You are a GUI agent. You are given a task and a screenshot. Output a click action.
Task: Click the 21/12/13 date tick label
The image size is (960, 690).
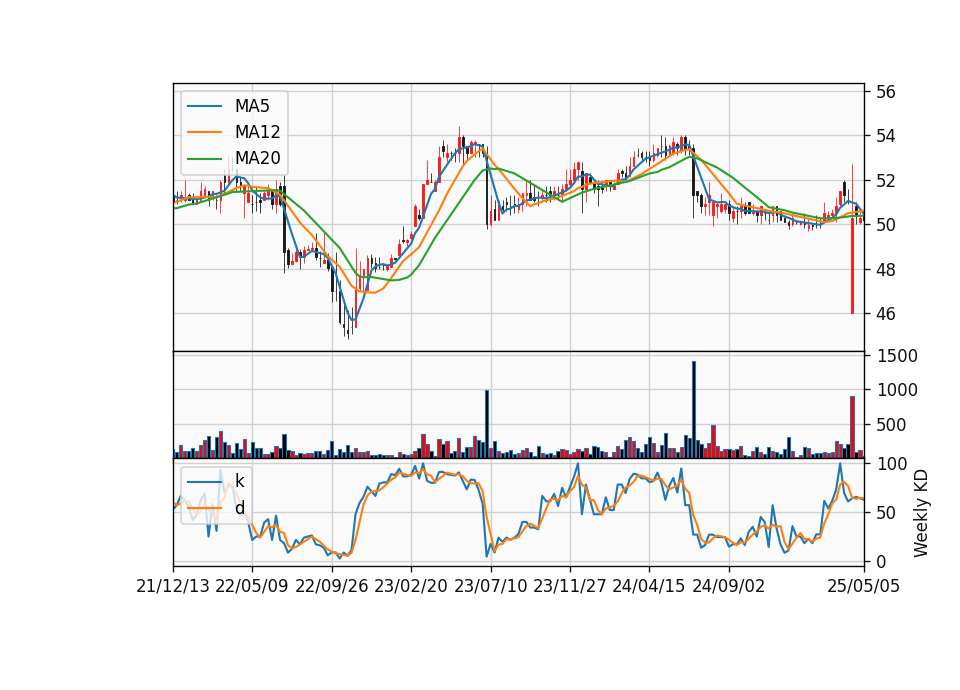click(x=173, y=587)
